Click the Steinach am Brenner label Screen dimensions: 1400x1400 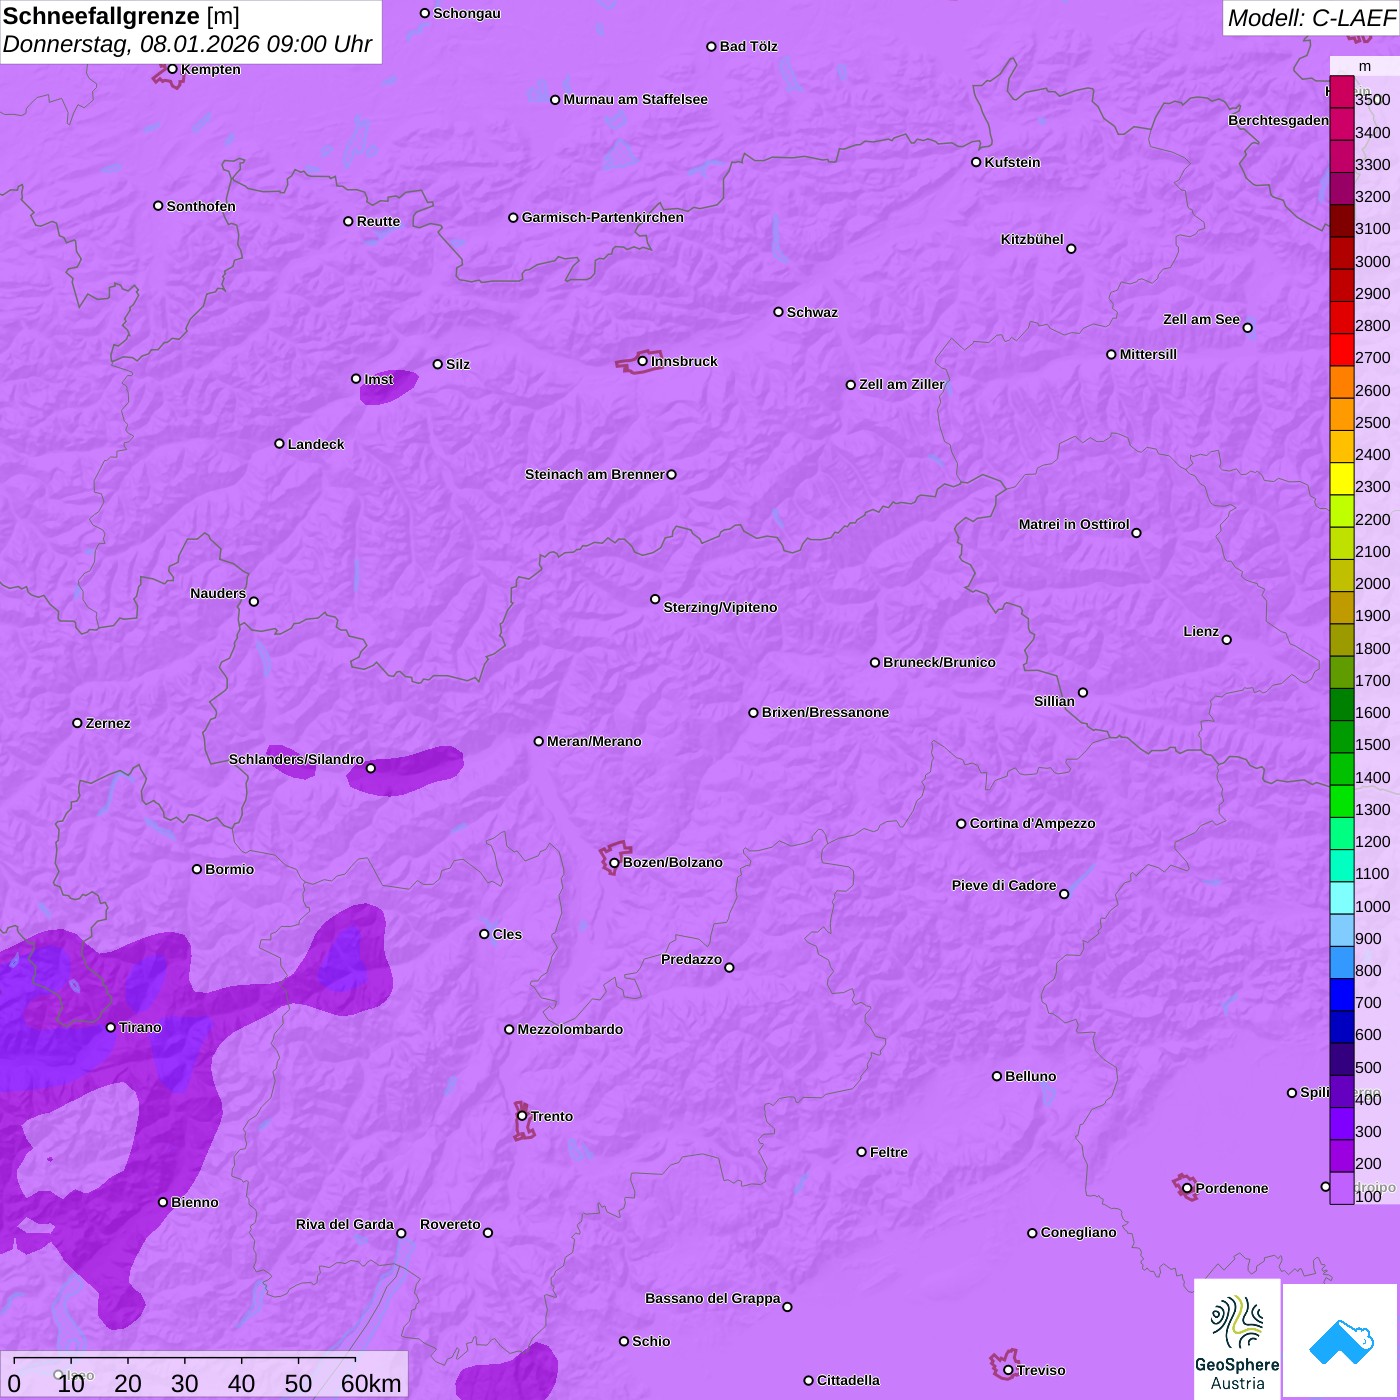tap(595, 474)
